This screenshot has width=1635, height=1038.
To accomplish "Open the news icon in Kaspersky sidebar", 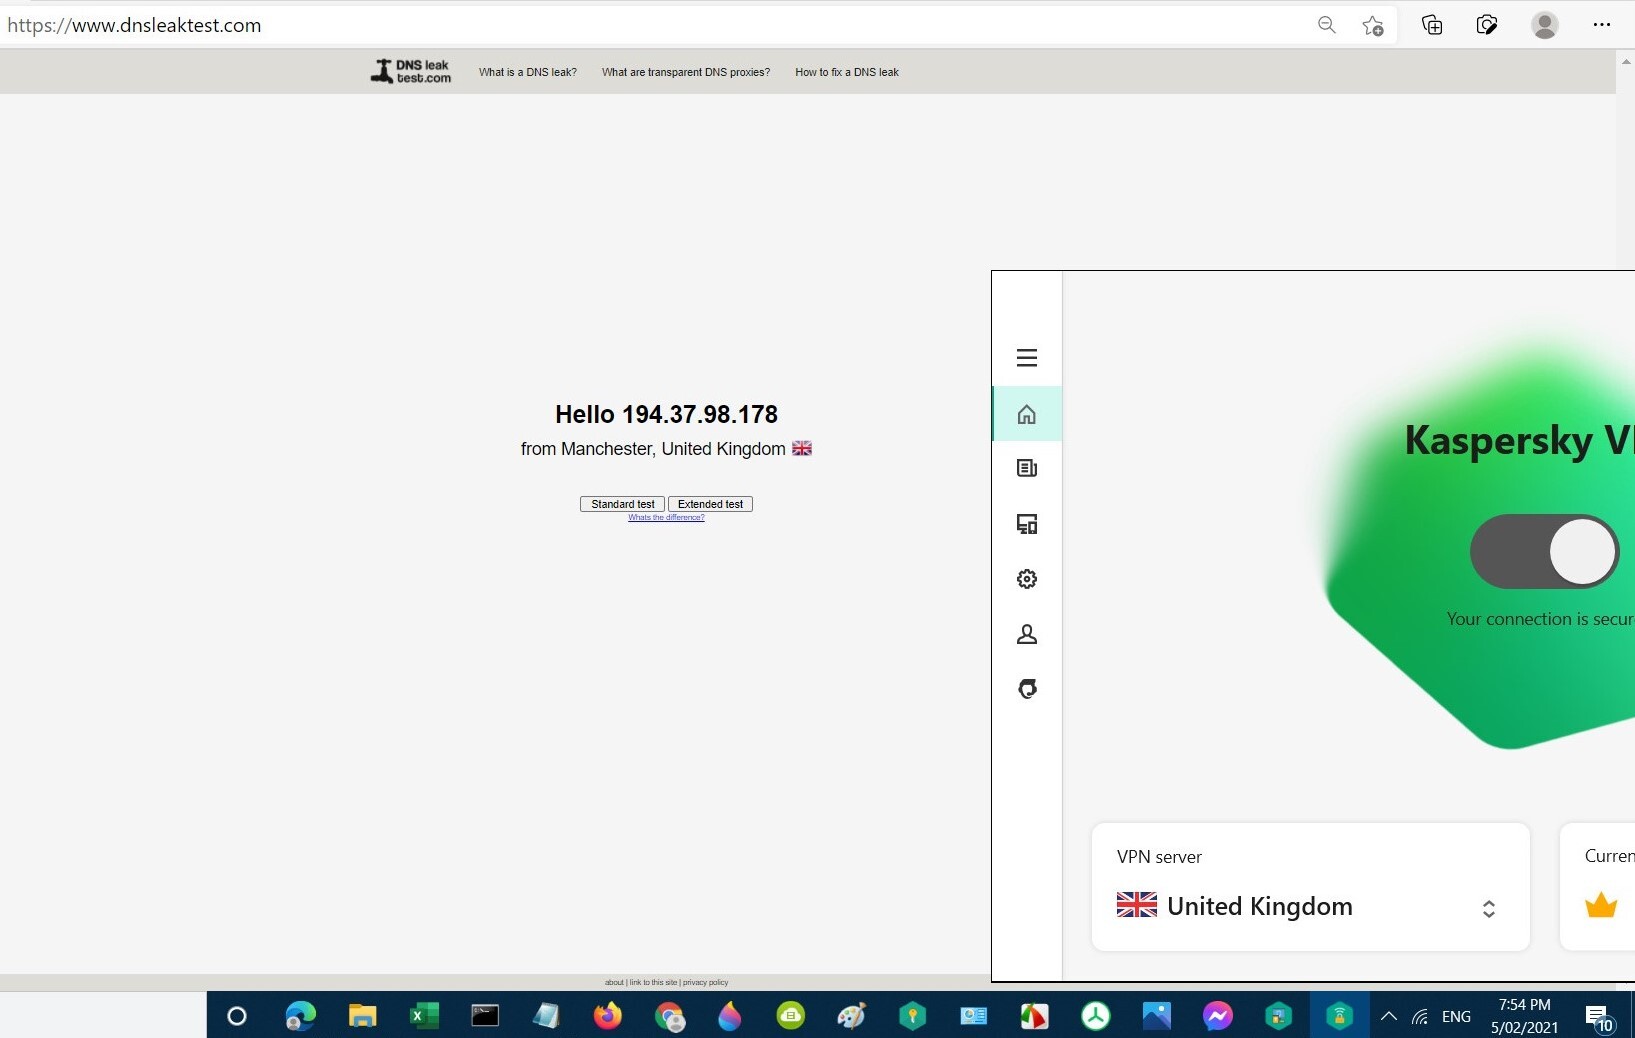I will pyautogui.click(x=1027, y=468).
